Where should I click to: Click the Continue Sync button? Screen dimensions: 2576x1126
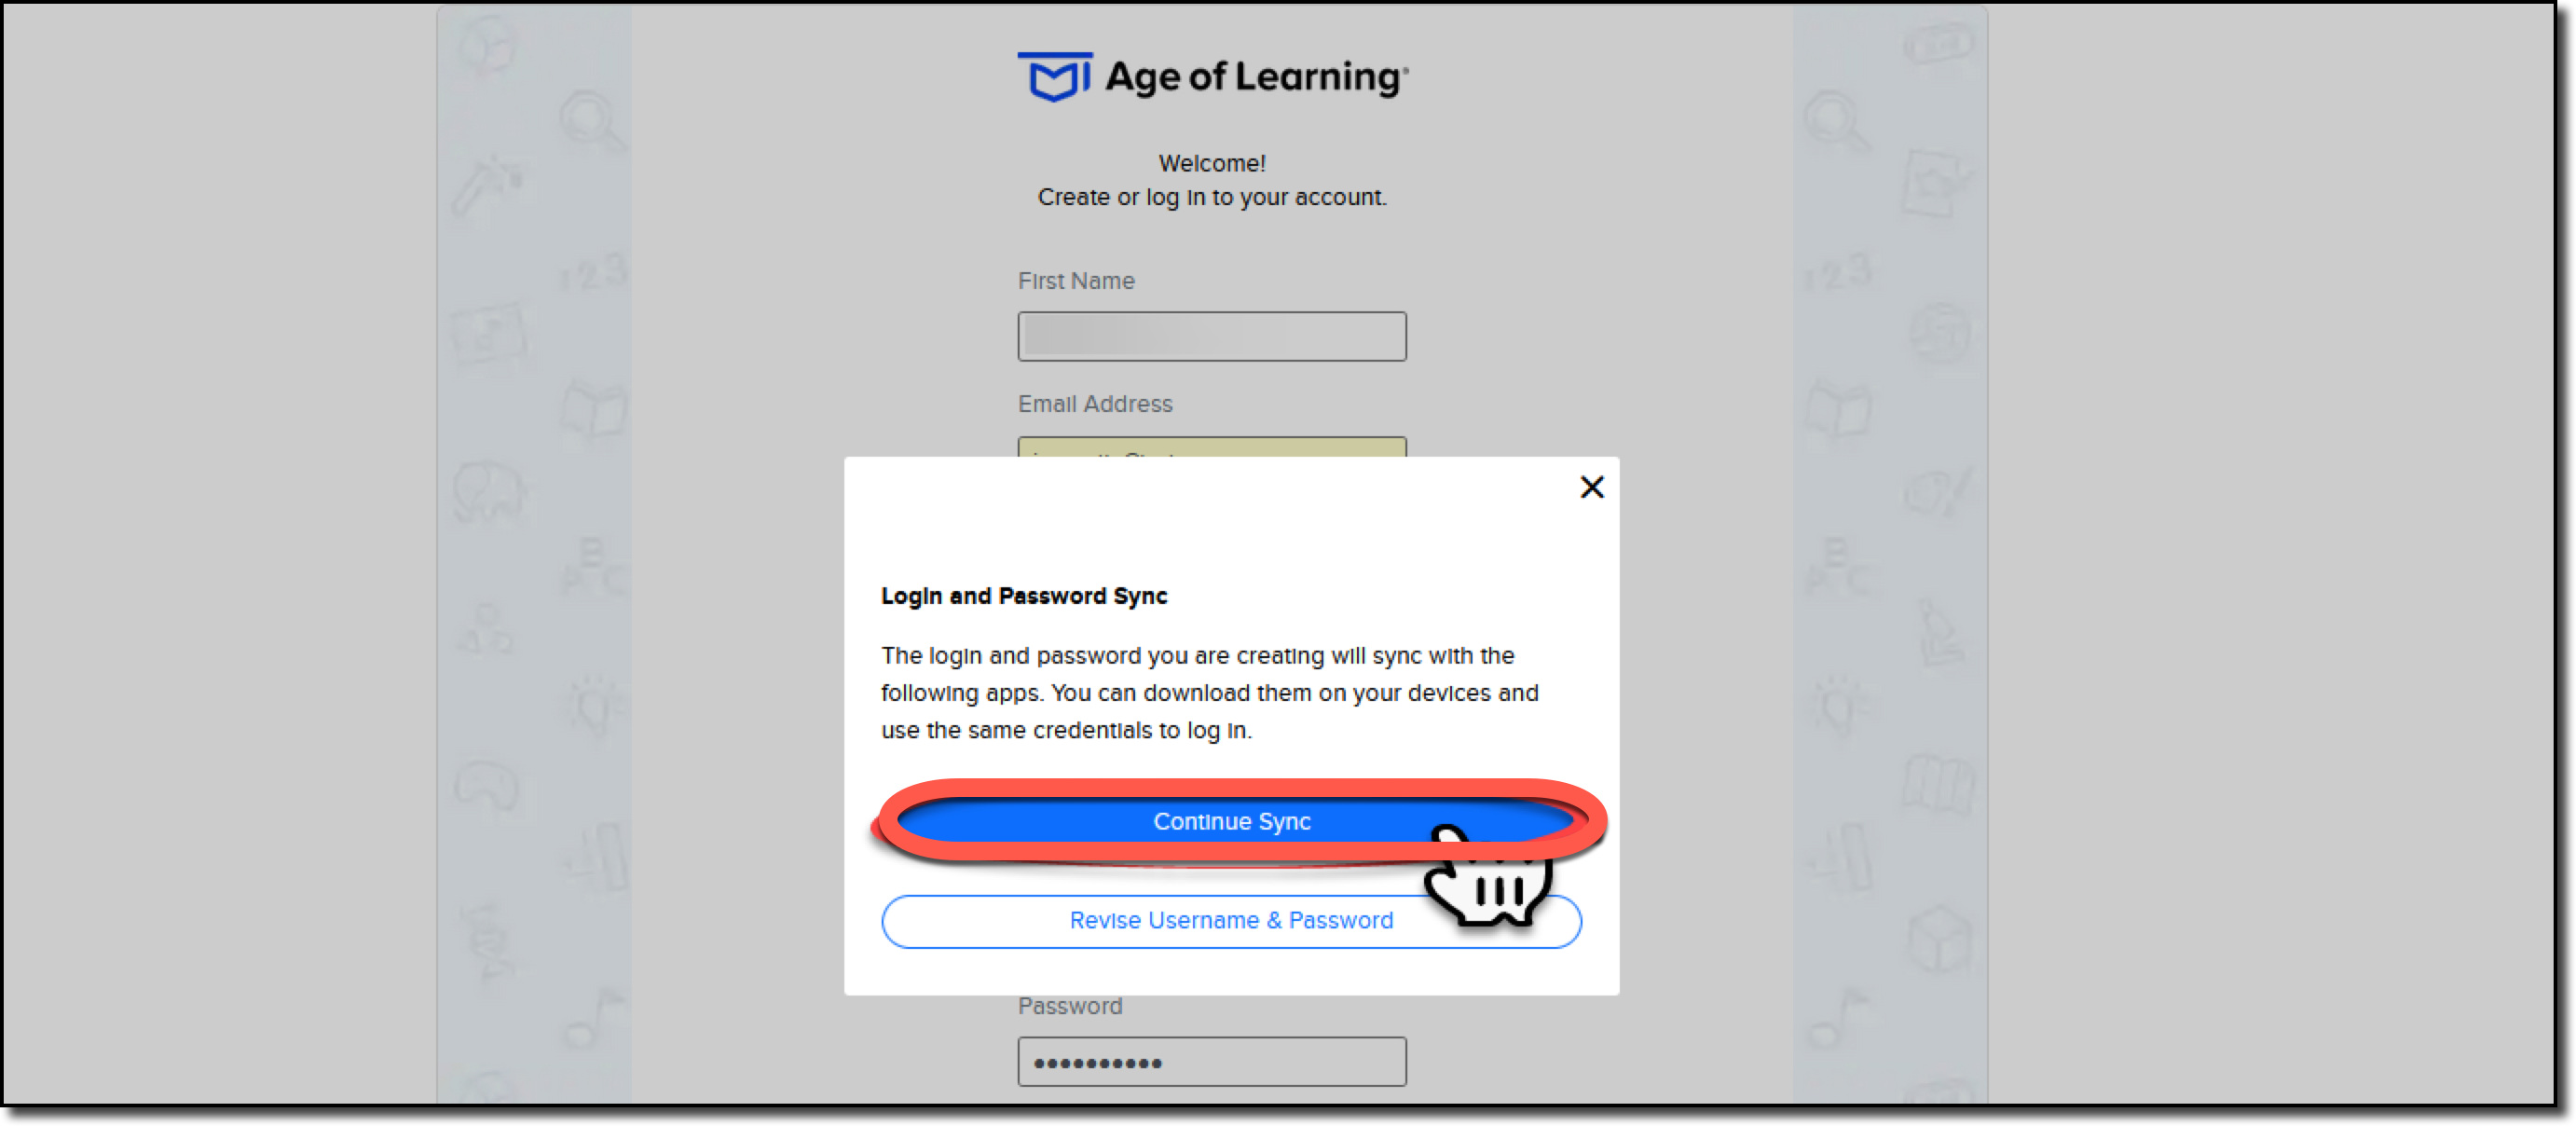(x=1232, y=821)
